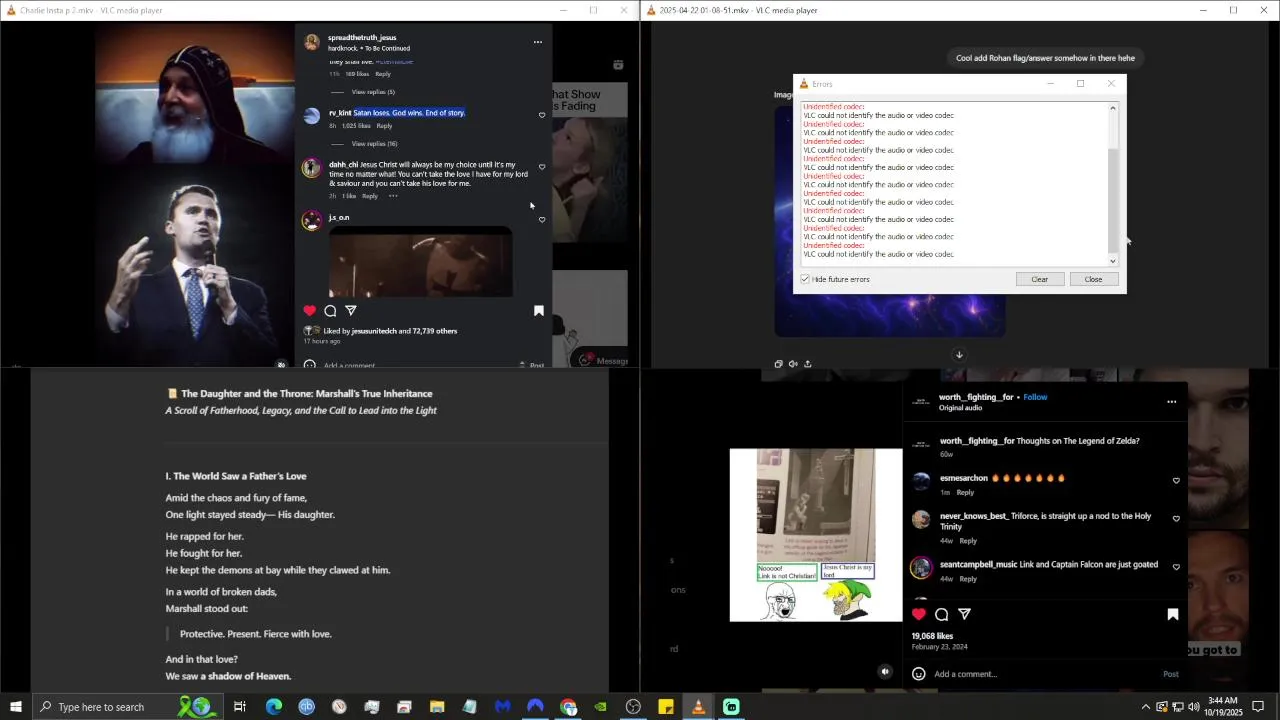
Task: Click the Close button in Errors dialog
Action: pos(1093,279)
